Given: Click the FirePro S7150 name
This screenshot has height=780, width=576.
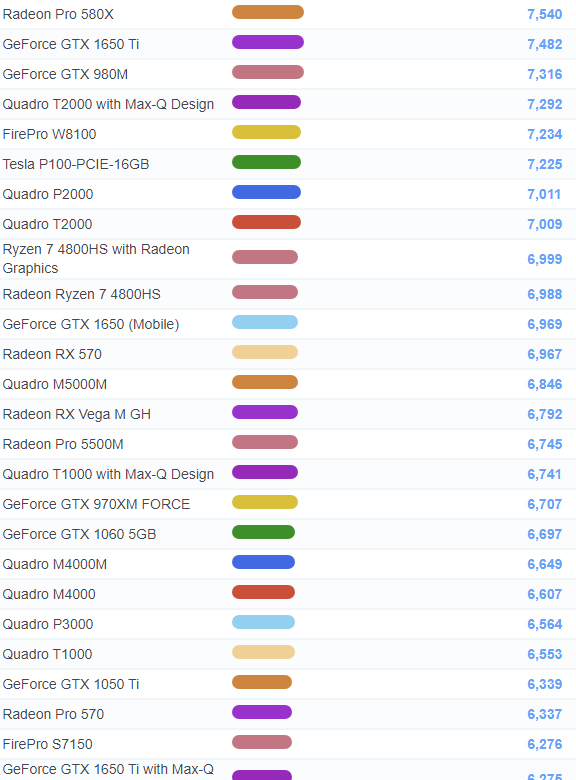Looking at the screenshot, I should (x=47, y=744).
